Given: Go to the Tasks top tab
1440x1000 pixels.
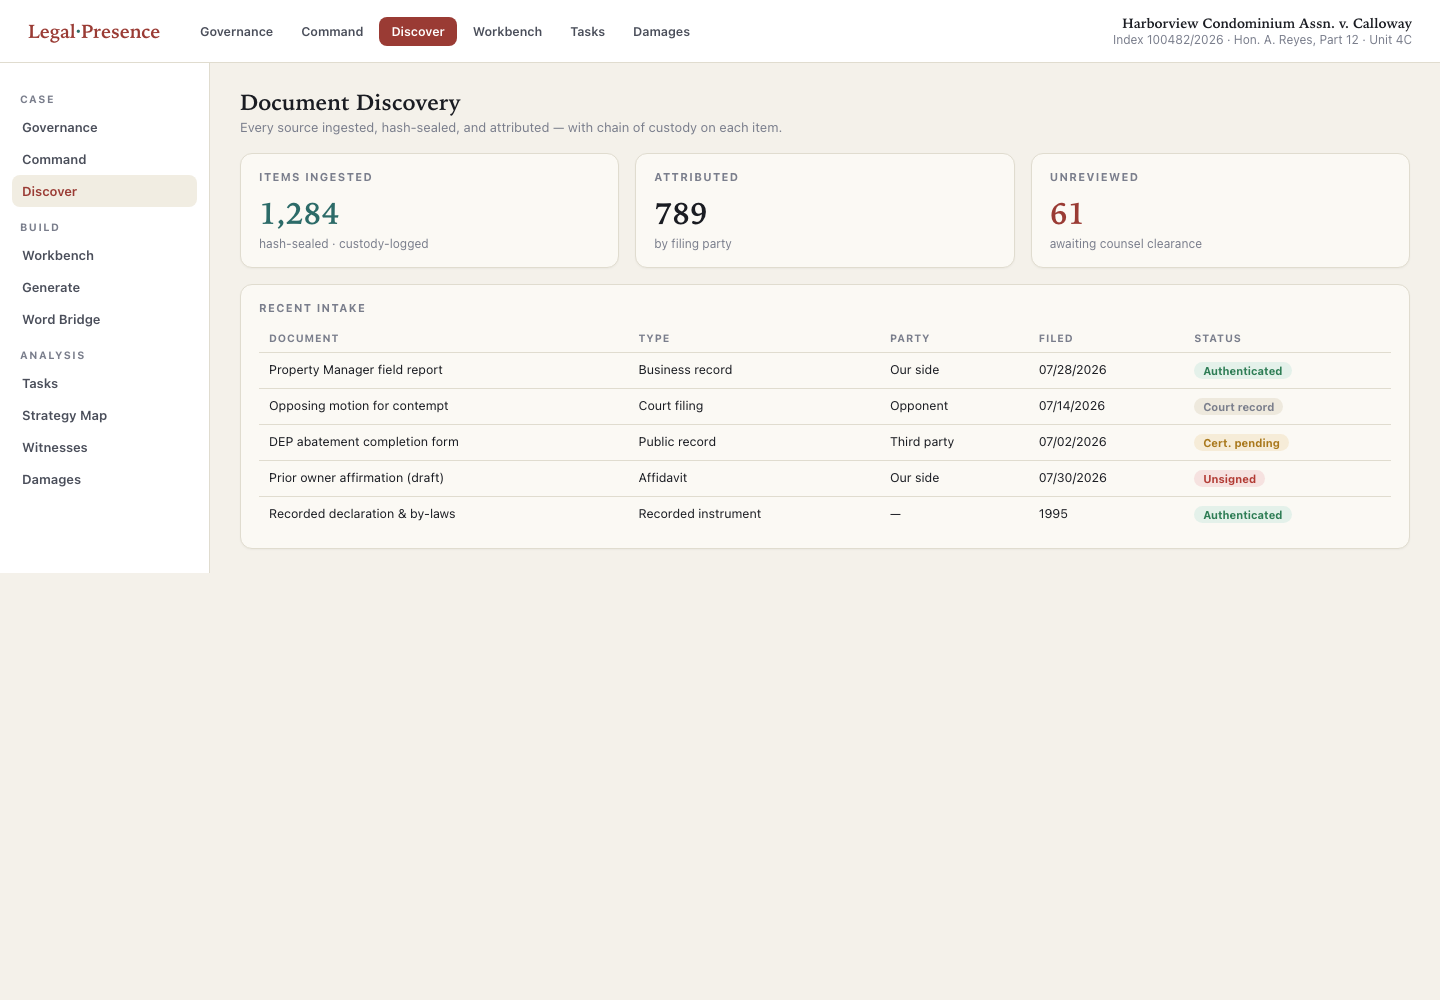Looking at the screenshot, I should [x=588, y=32].
